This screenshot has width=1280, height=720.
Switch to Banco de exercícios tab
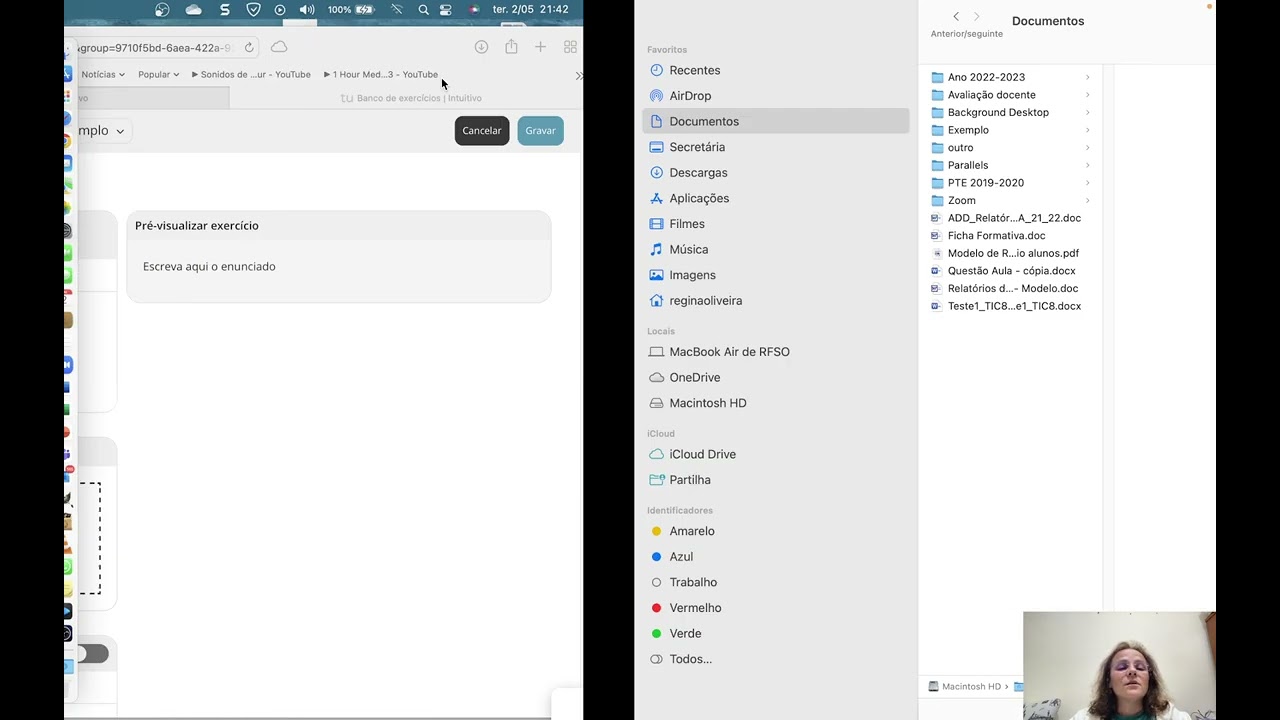(411, 98)
